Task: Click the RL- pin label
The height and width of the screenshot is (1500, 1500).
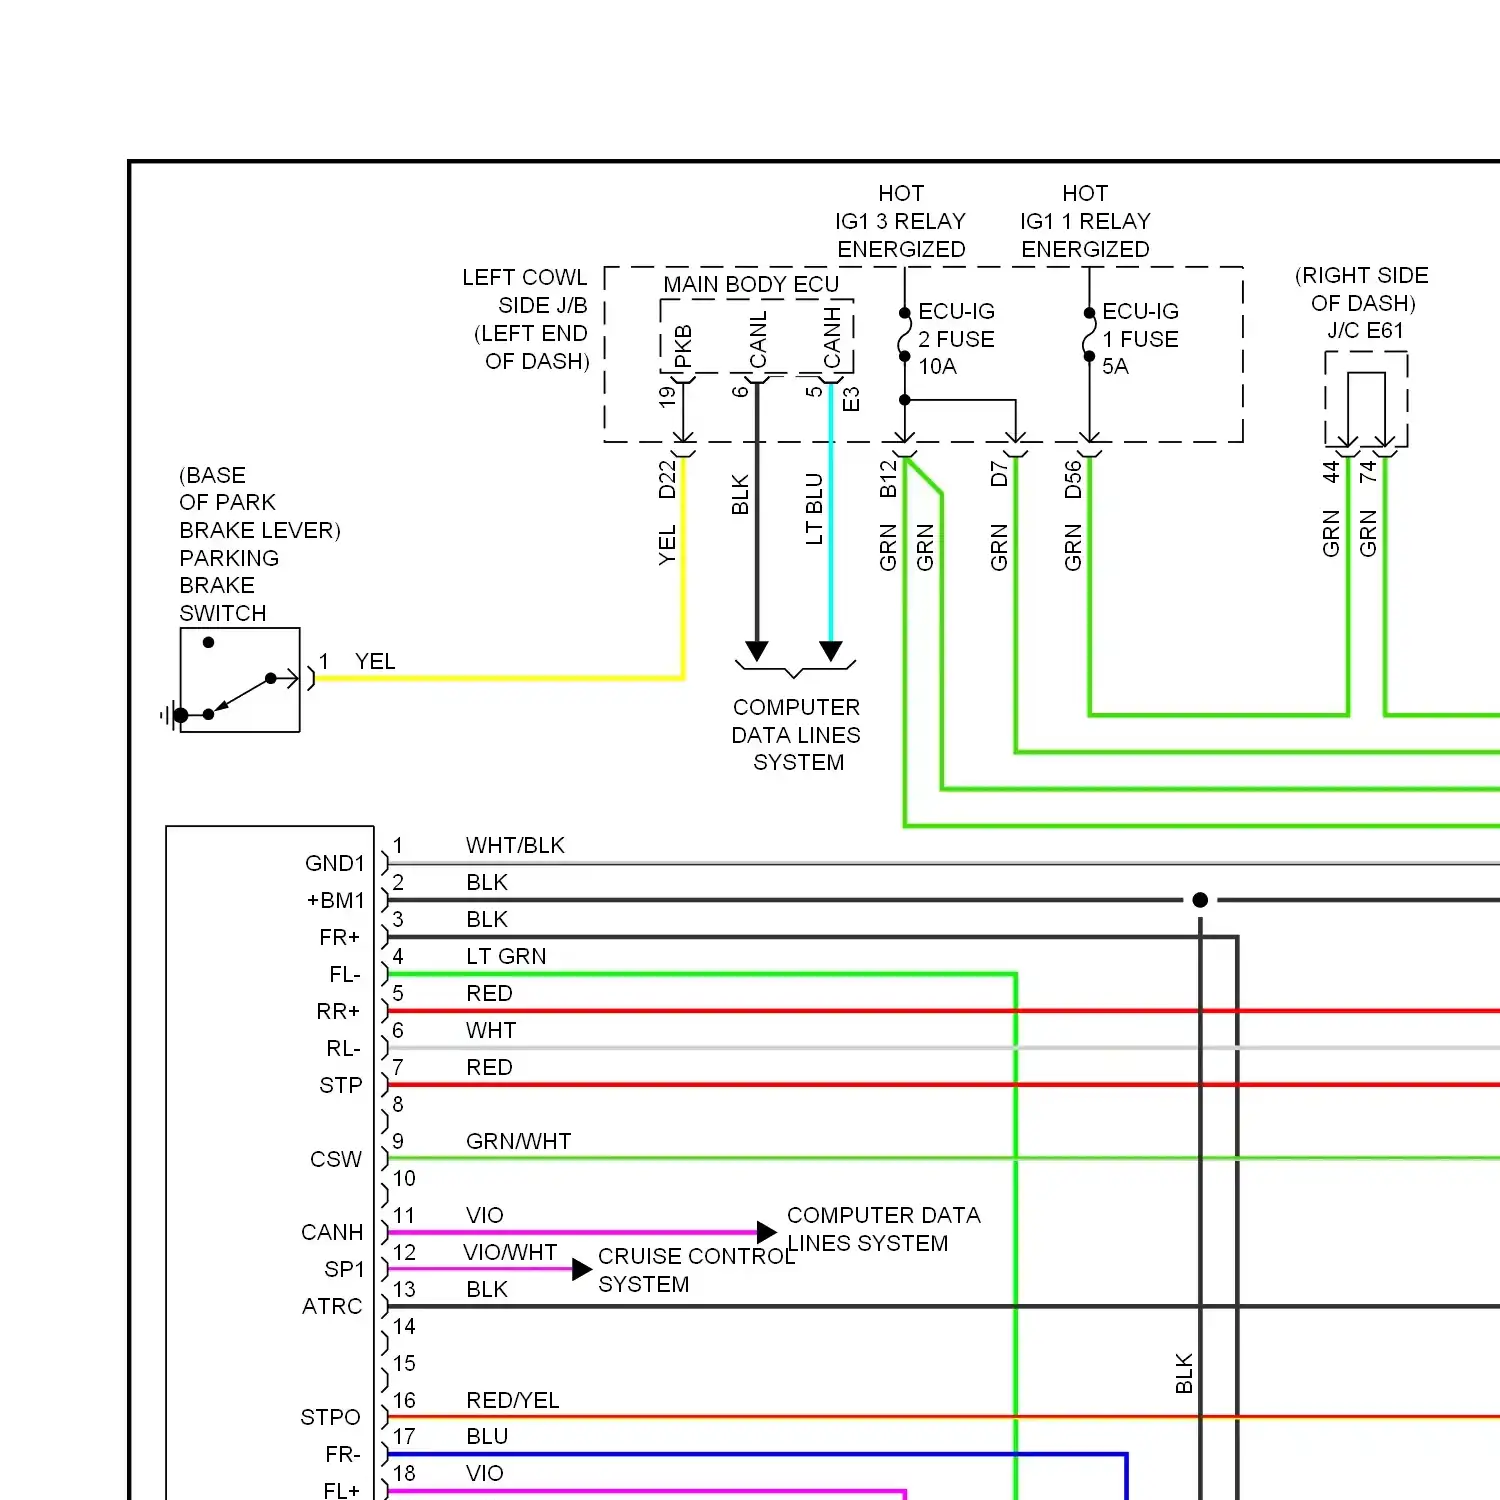Action: [x=343, y=1048]
